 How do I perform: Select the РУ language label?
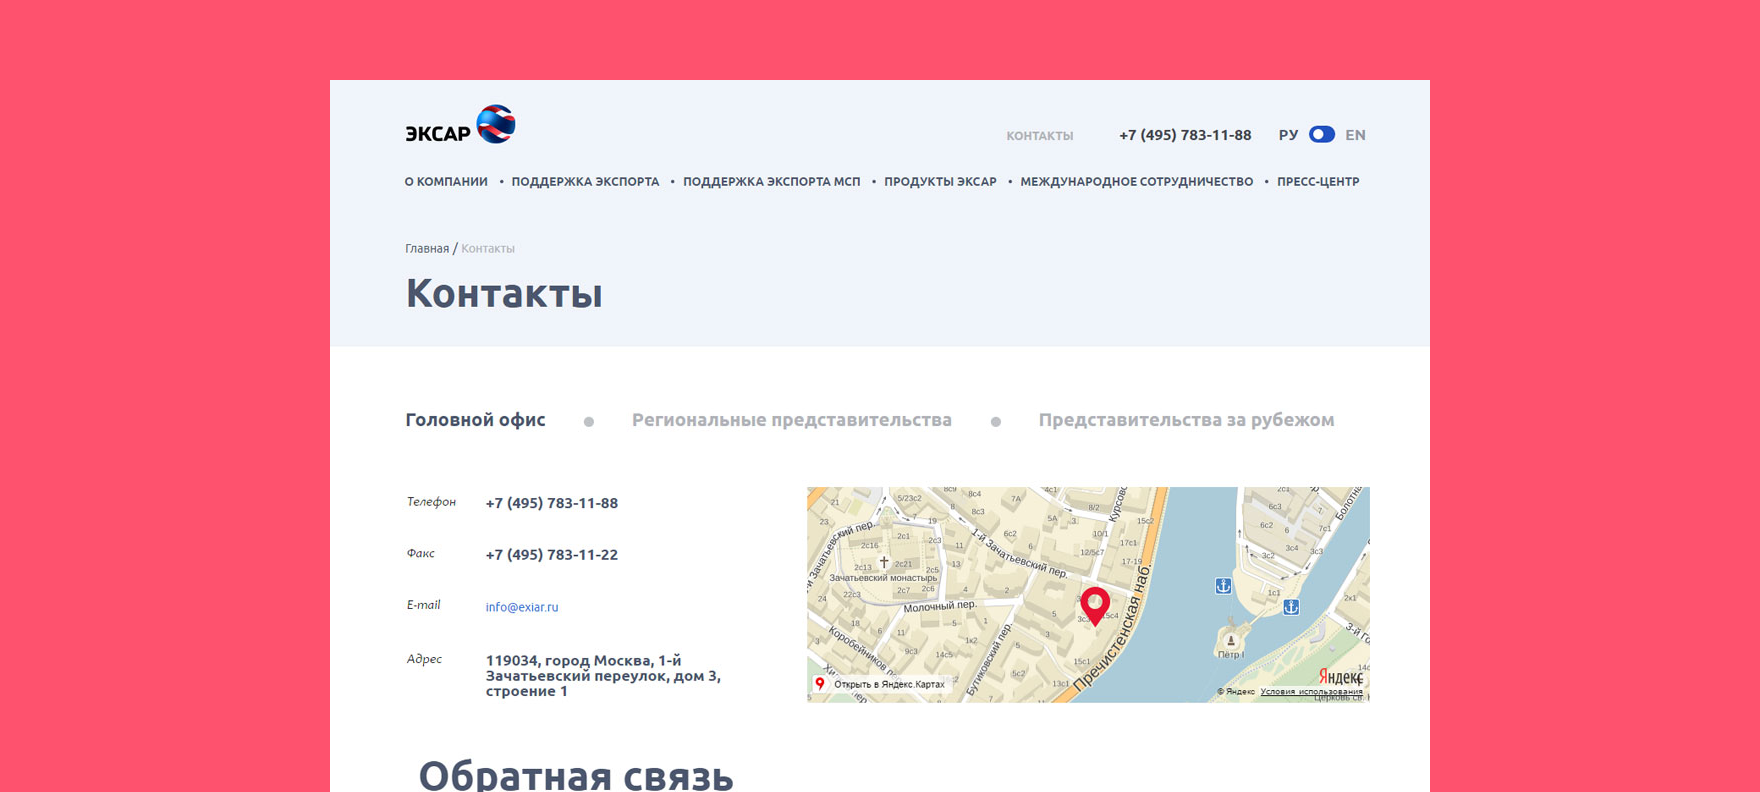click(x=1288, y=135)
